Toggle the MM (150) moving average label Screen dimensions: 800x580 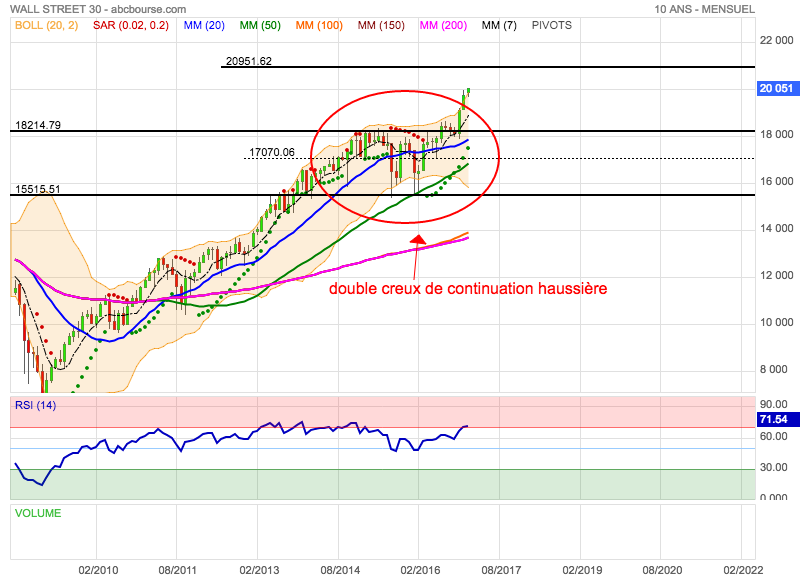click(381, 26)
